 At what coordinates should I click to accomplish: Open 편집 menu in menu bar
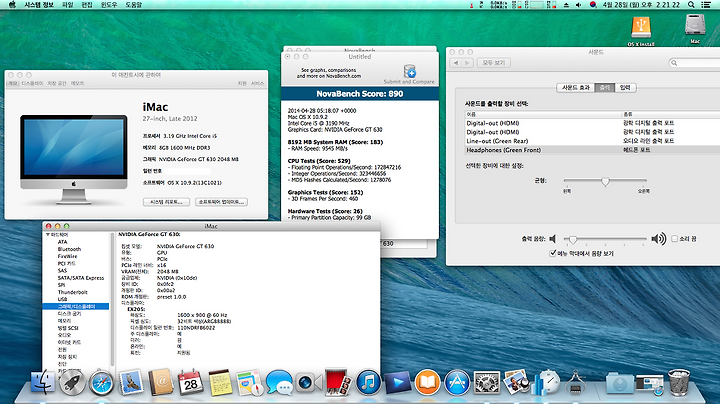click(87, 5)
